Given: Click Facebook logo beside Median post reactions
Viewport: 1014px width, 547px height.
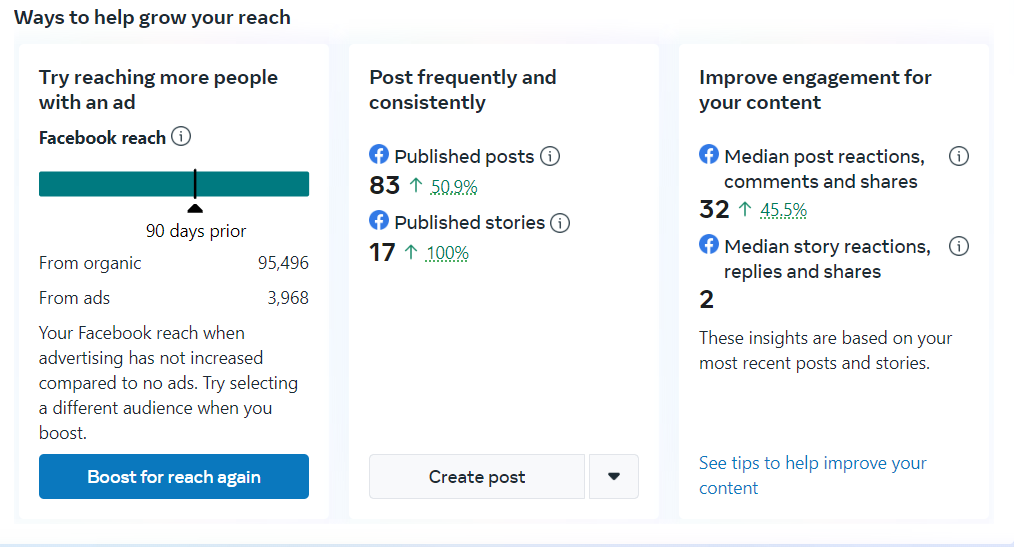Looking at the screenshot, I should (x=709, y=155).
